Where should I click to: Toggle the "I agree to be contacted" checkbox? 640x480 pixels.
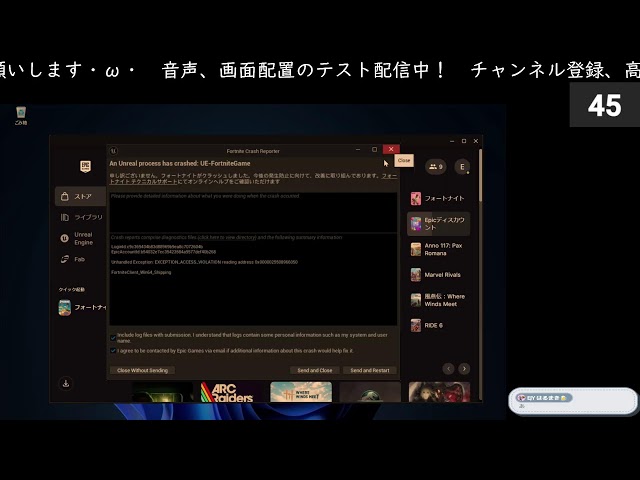113,350
